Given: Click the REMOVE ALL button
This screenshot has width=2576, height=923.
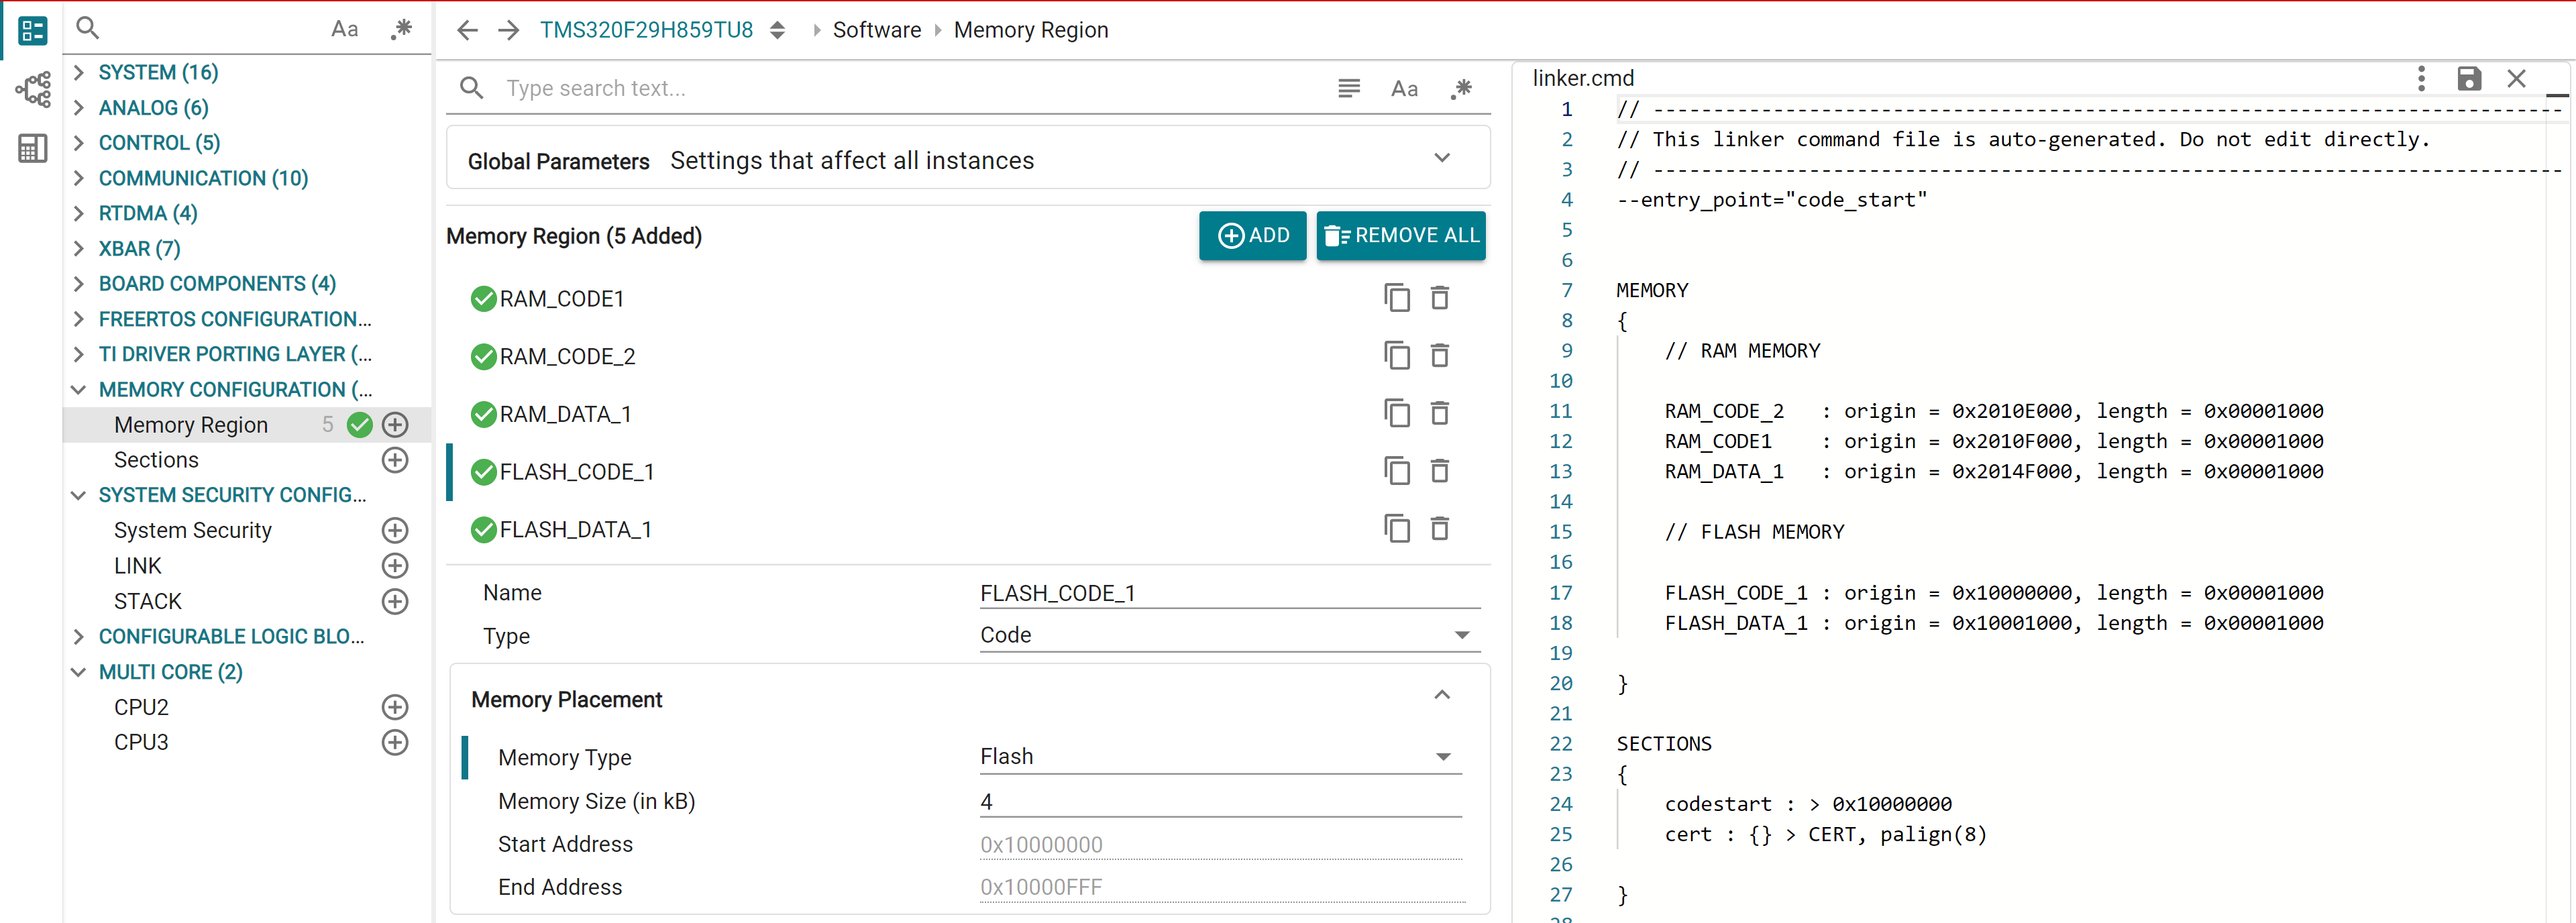Looking at the screenshot, I should pyautogui.click(x=1400, y=235).
